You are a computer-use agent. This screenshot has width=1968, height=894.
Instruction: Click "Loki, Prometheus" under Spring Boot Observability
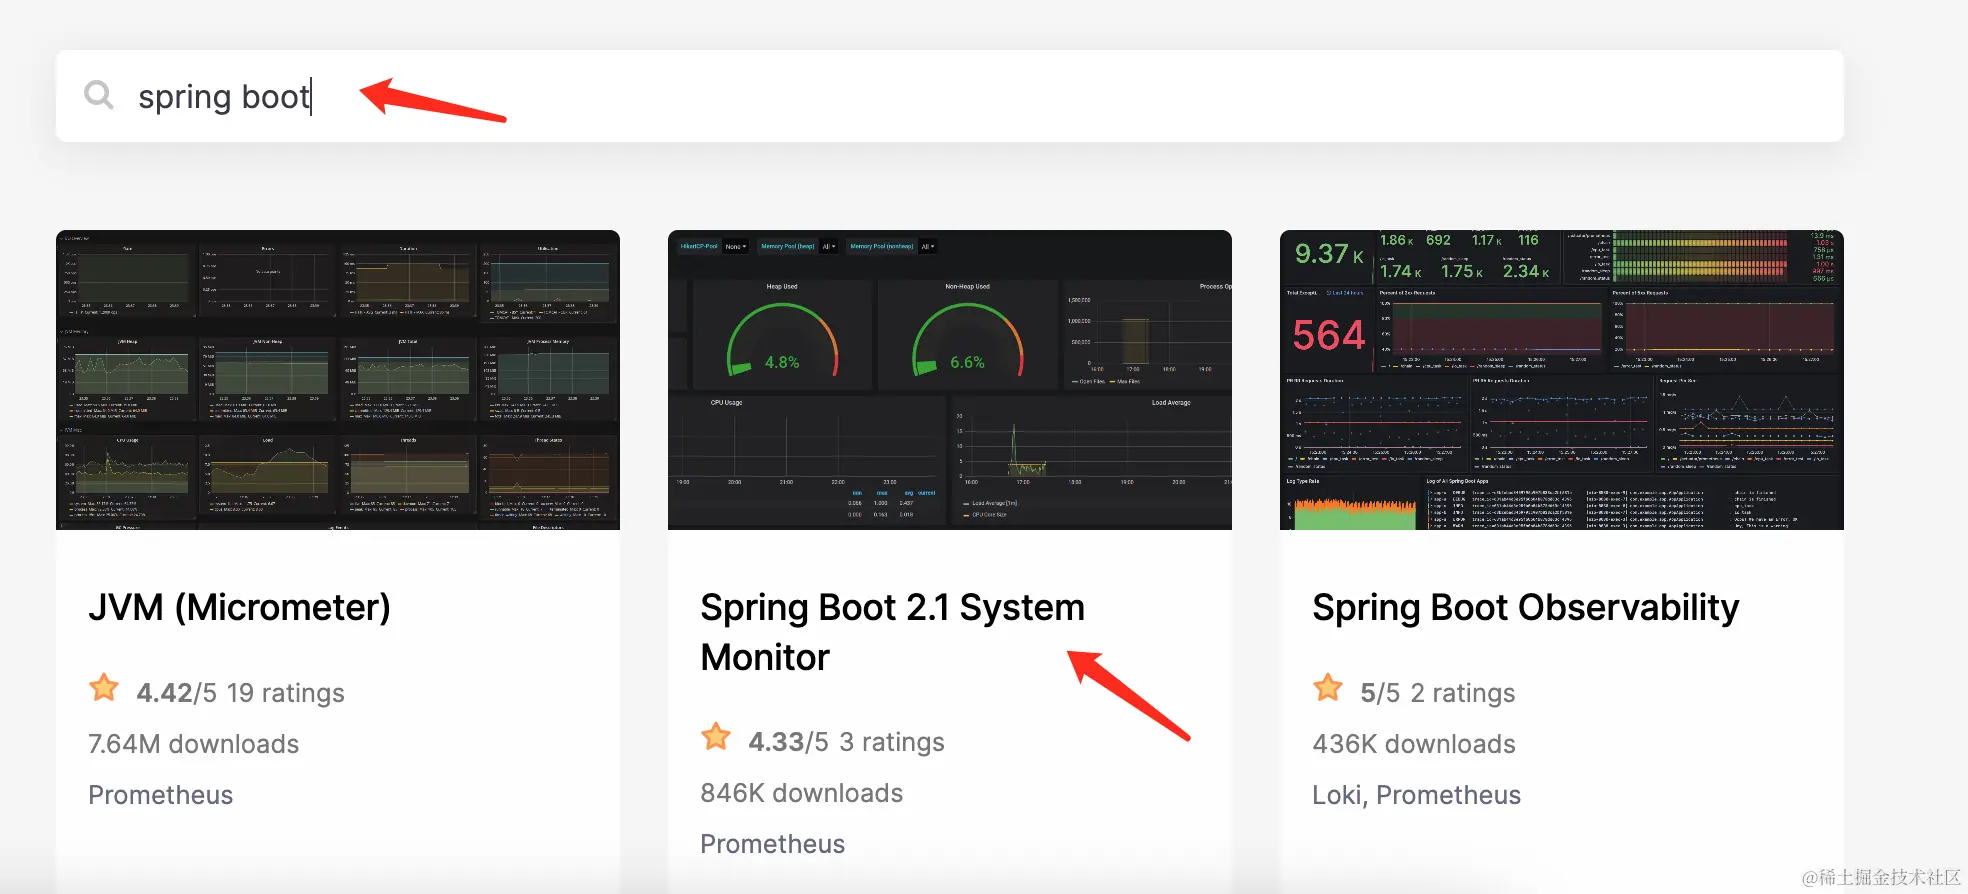[1416, 795]
